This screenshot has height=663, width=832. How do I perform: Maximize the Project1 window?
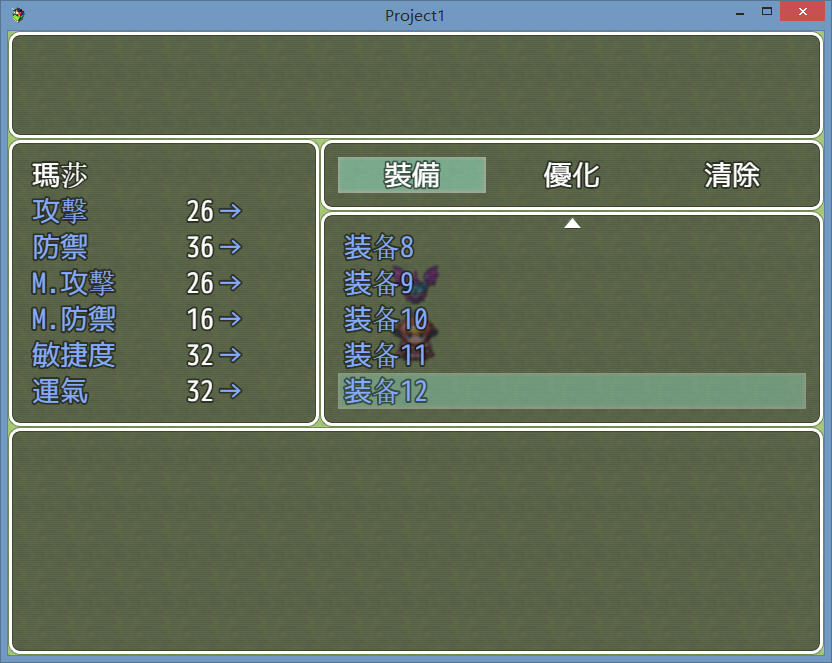pyautogui.click(x=767, y=11)
